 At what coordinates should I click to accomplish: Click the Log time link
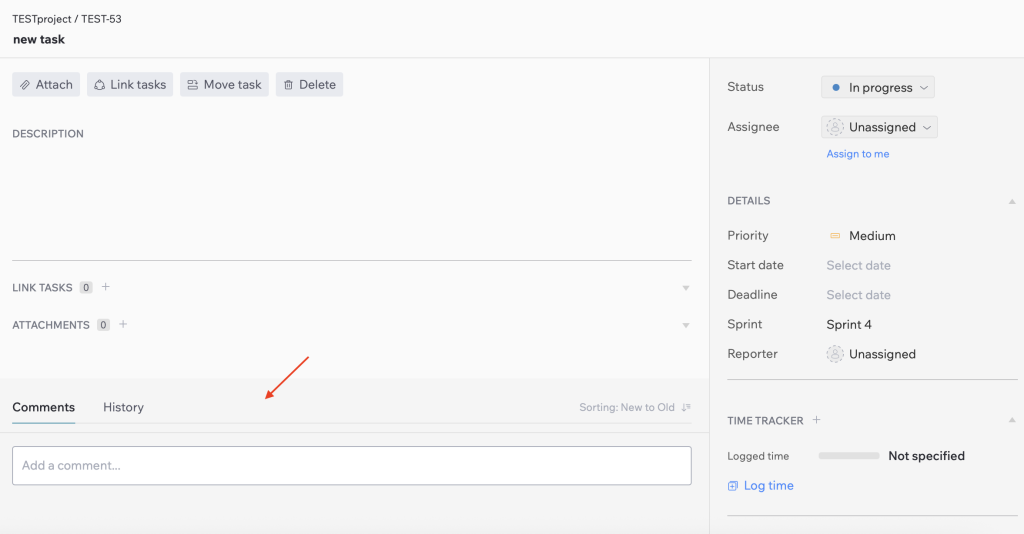tap(760, 486)
